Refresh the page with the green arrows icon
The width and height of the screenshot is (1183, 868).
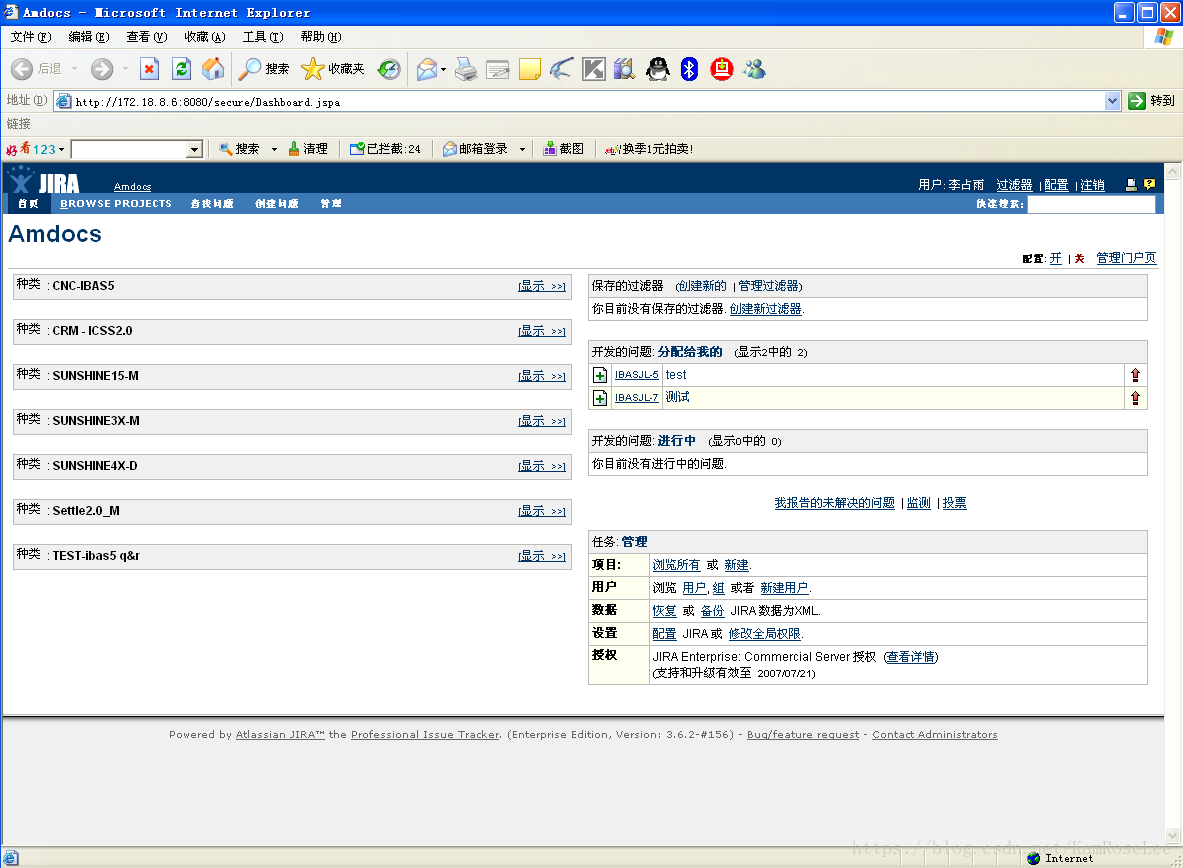(x=181, y=69)
